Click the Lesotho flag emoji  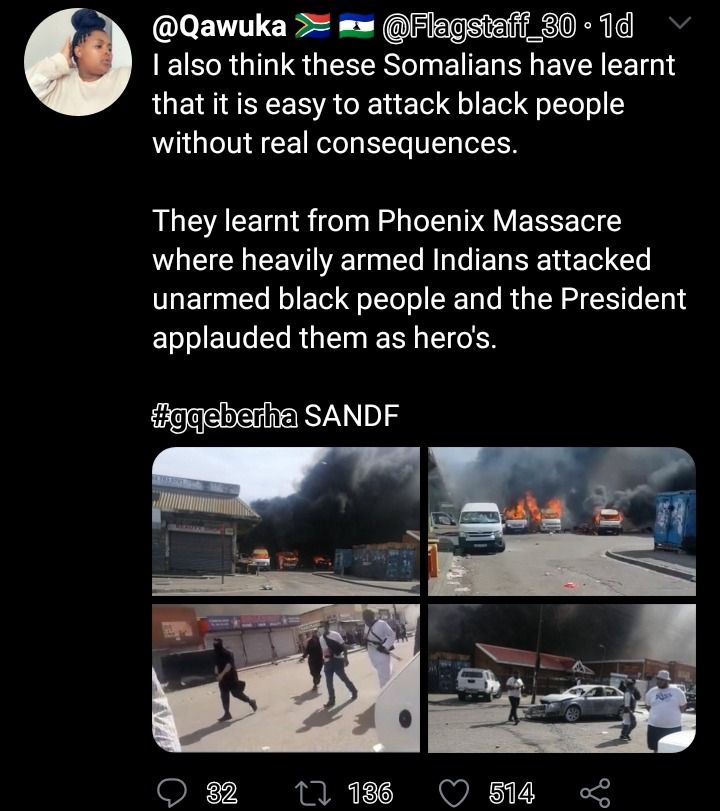pos(357,25)
